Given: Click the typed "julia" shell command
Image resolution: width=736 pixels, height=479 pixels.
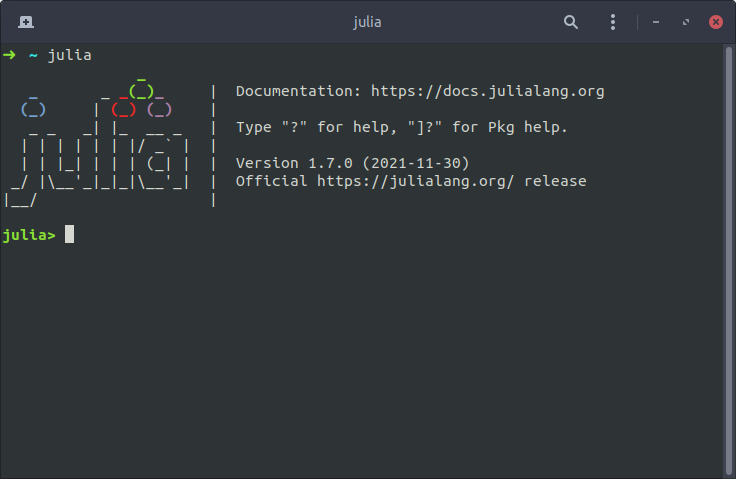Looking at the screenshot, I should (69, 55).
